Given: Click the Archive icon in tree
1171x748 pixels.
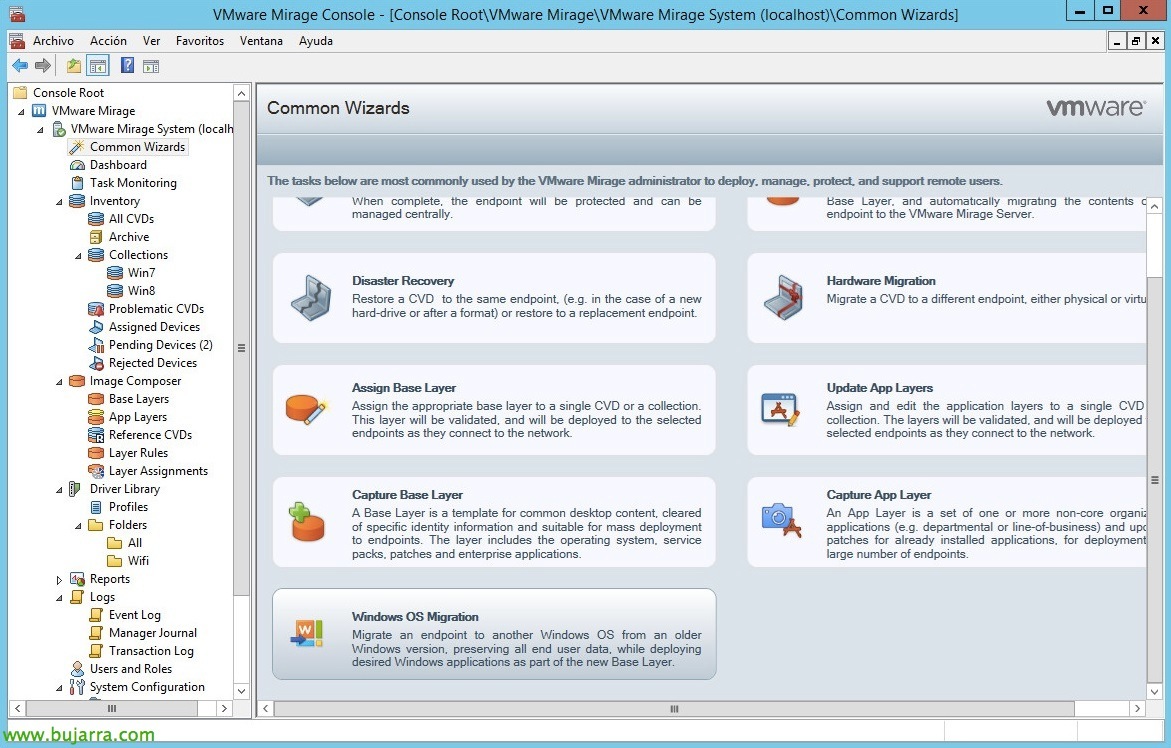Looking at the screenshot, I should pyautogui.click(x=96, y=237).
